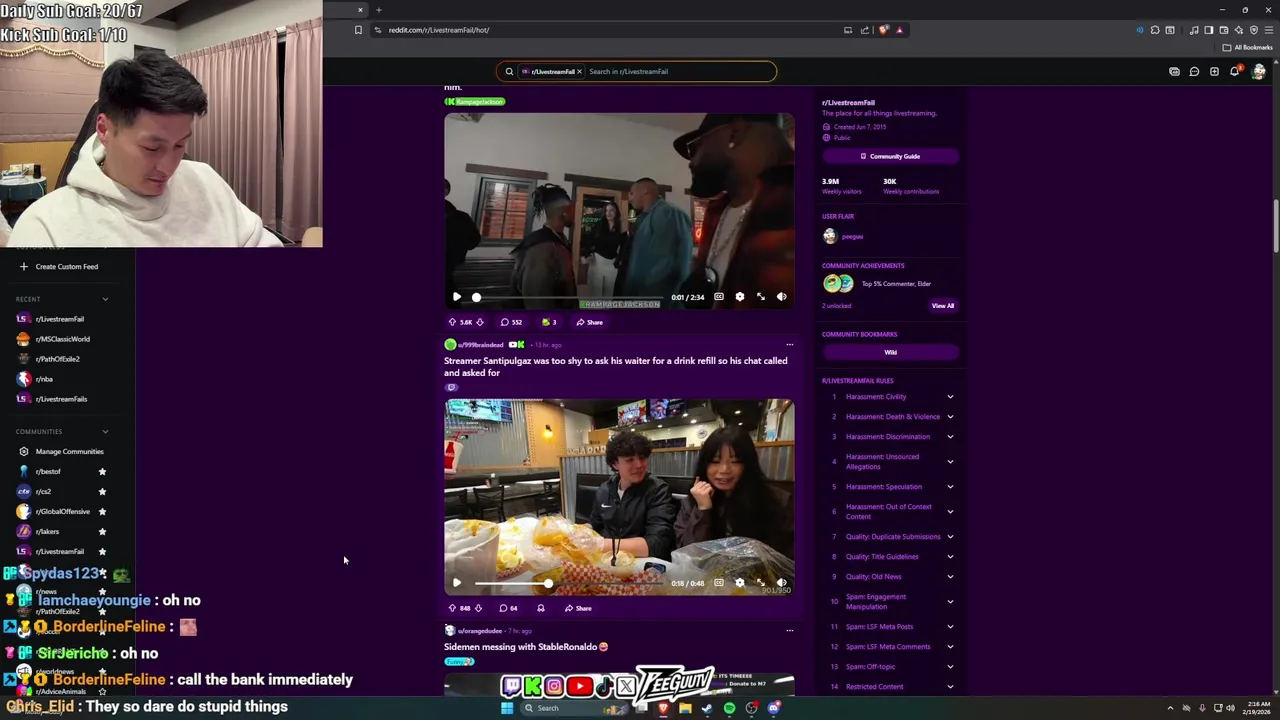Open options menu for the Santipulgaz post

(789, 345)
